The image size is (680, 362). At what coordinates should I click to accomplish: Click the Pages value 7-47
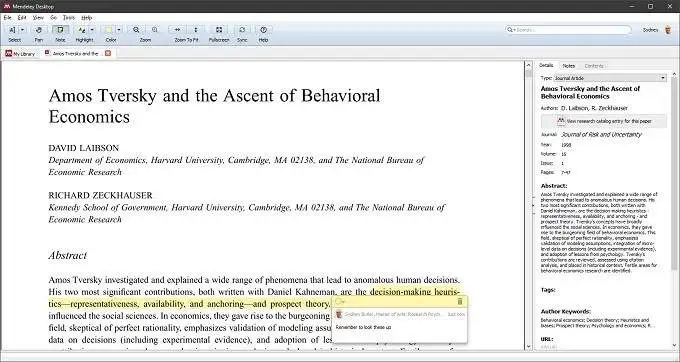566,173
